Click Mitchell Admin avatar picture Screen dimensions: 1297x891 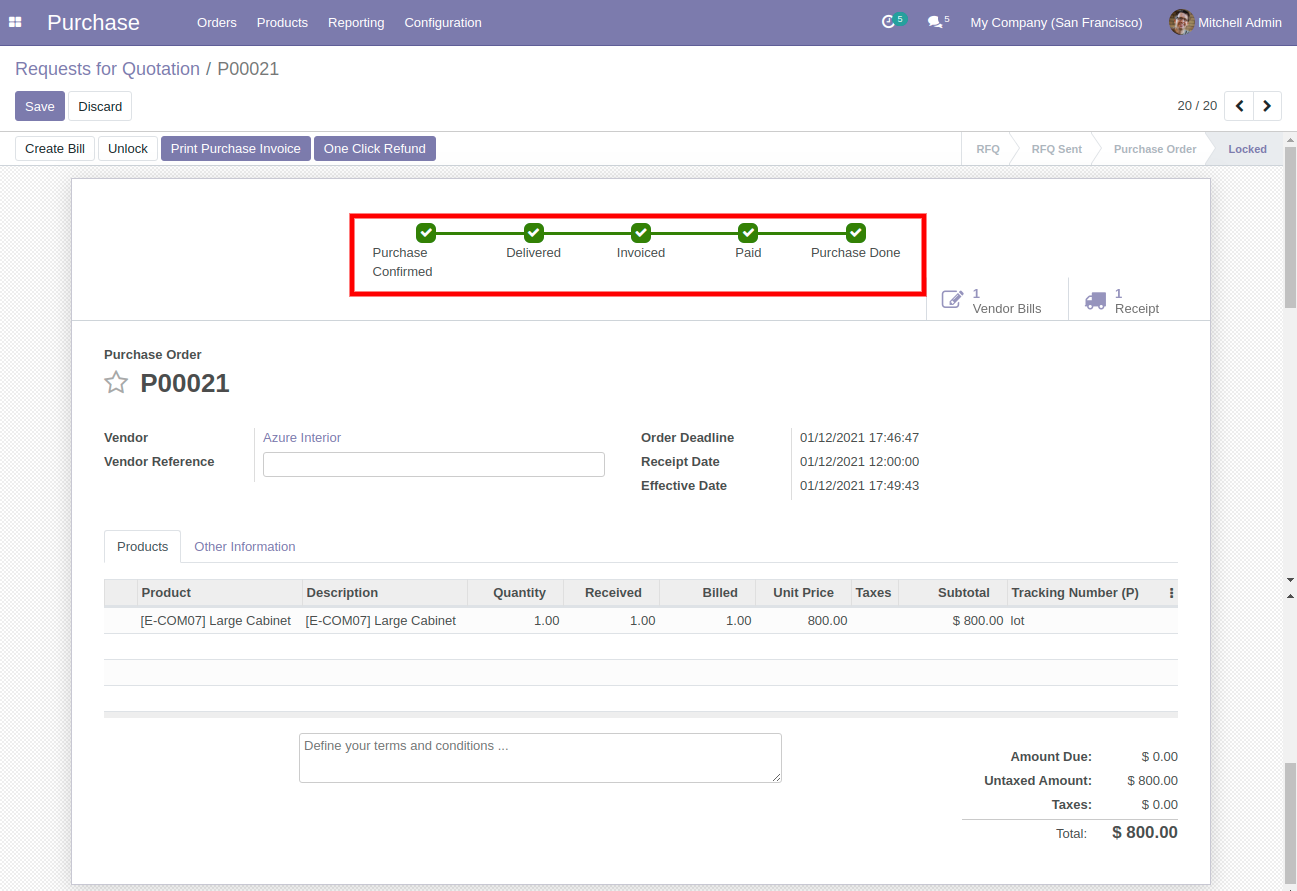(1181, 22)
